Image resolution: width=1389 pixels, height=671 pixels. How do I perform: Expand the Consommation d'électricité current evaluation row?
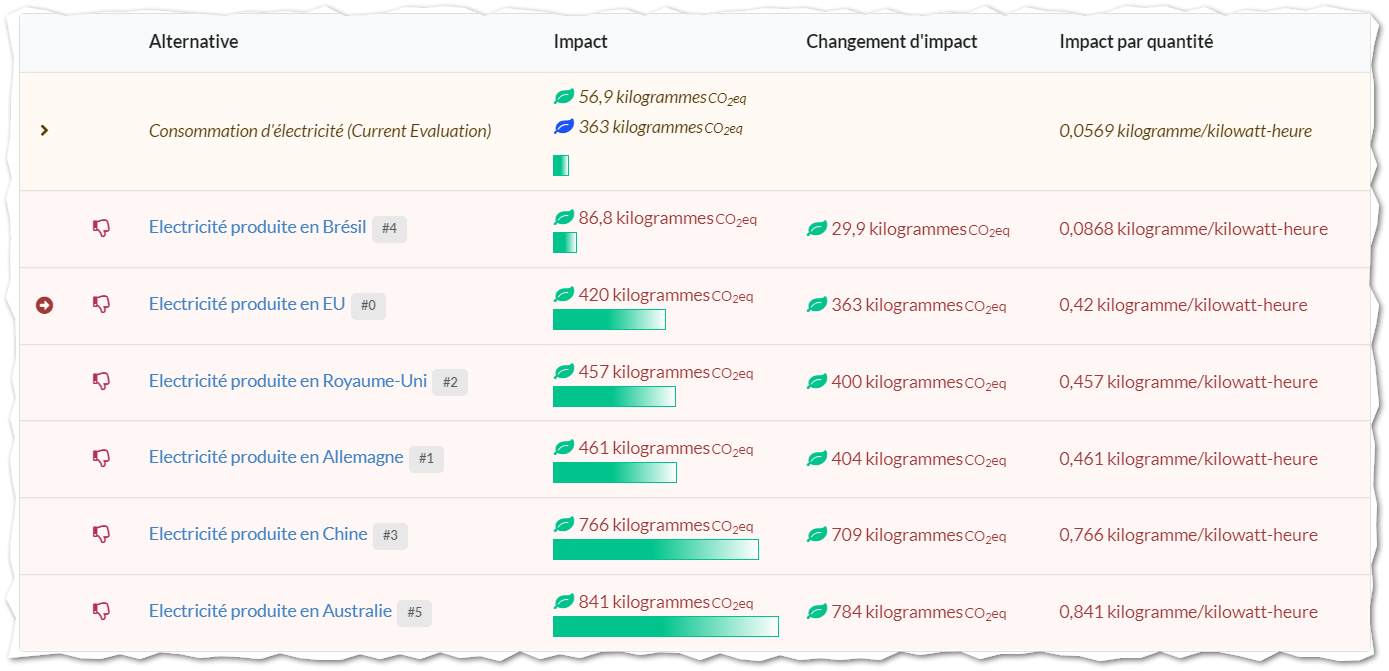pos(44,130)
